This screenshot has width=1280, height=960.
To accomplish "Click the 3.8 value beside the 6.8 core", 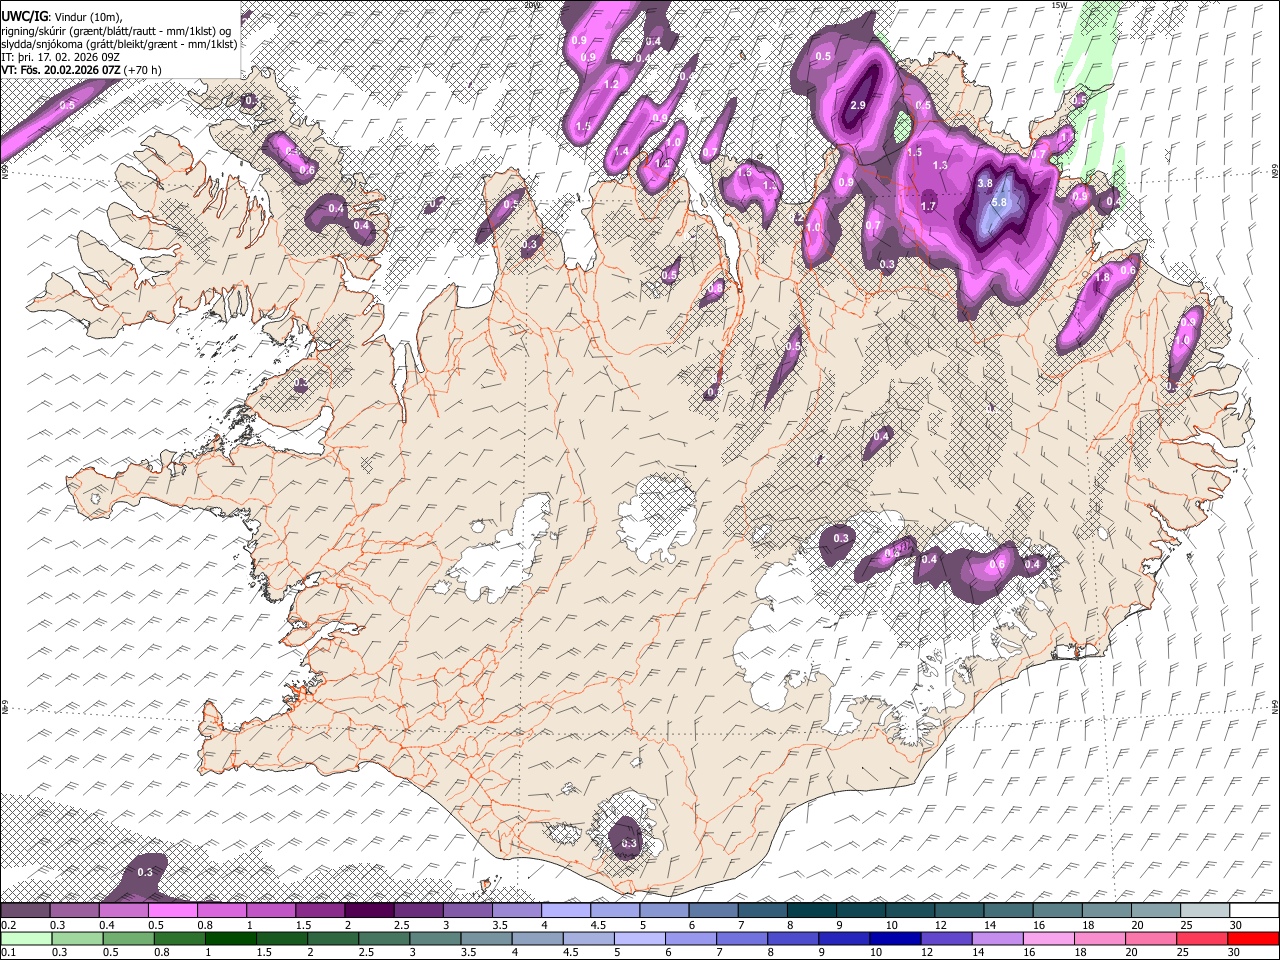I will [x=984, y=184].
